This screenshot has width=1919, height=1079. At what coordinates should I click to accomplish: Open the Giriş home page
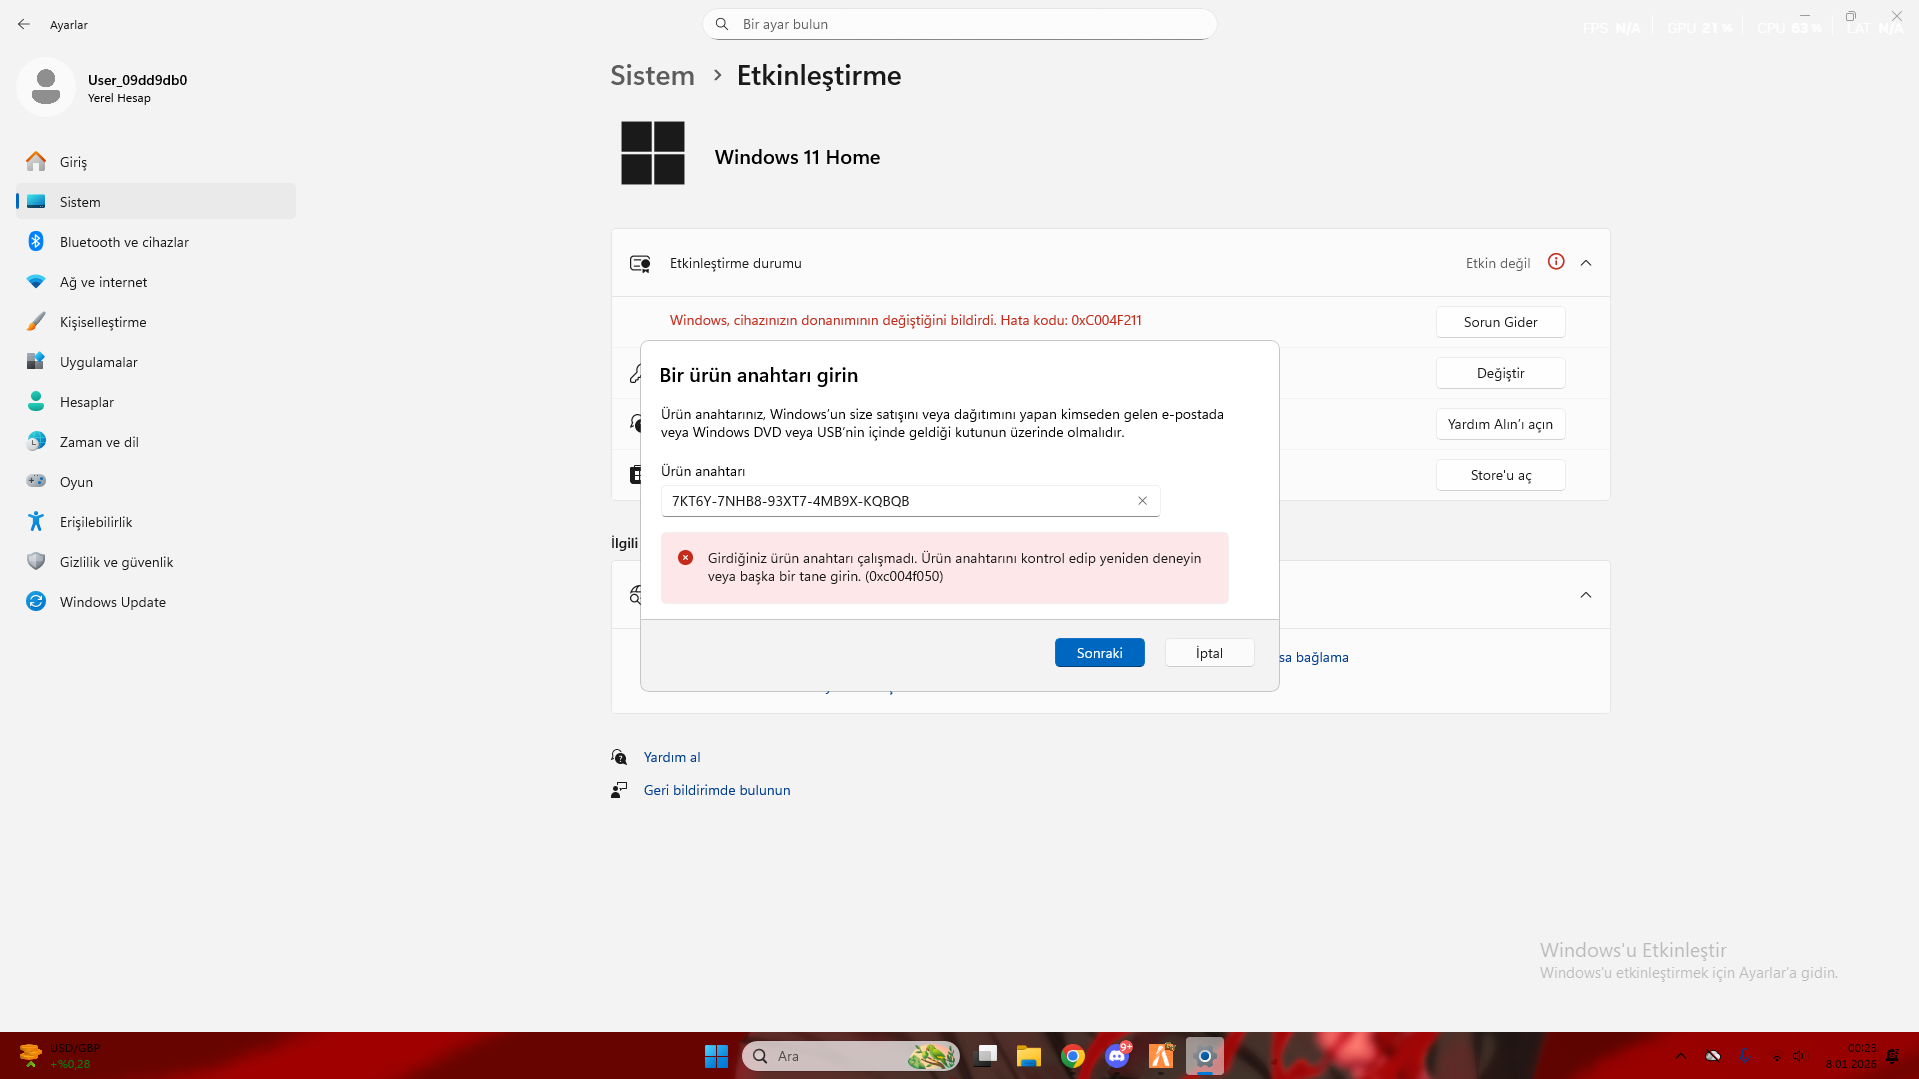(x=156, y=161)
